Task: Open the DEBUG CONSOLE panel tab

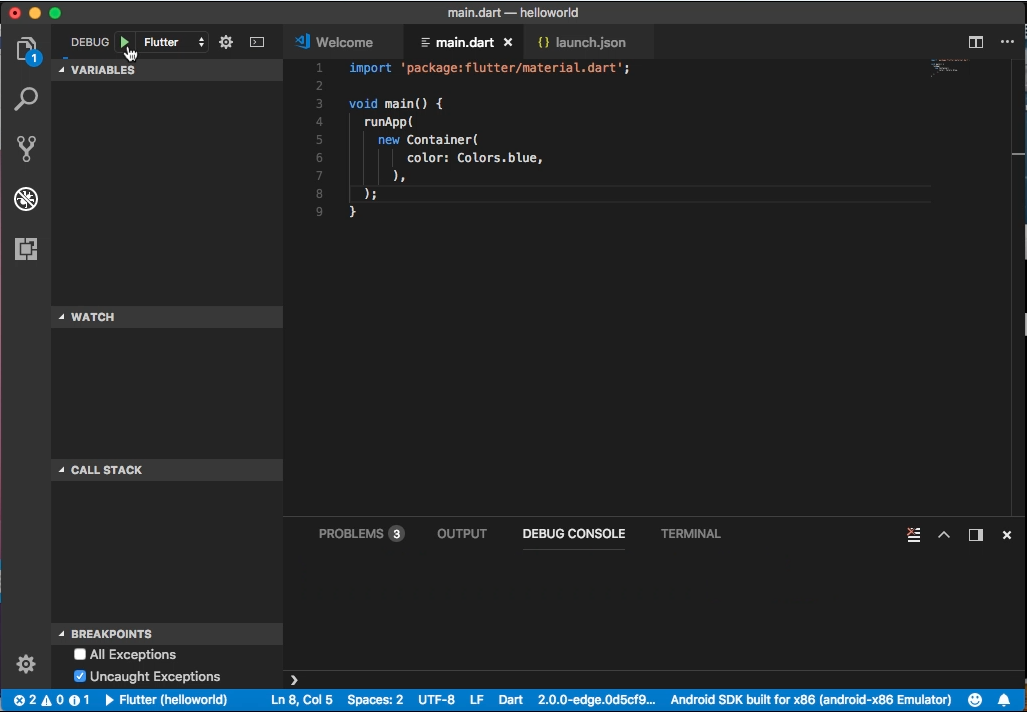Action: tap(574, 534)
